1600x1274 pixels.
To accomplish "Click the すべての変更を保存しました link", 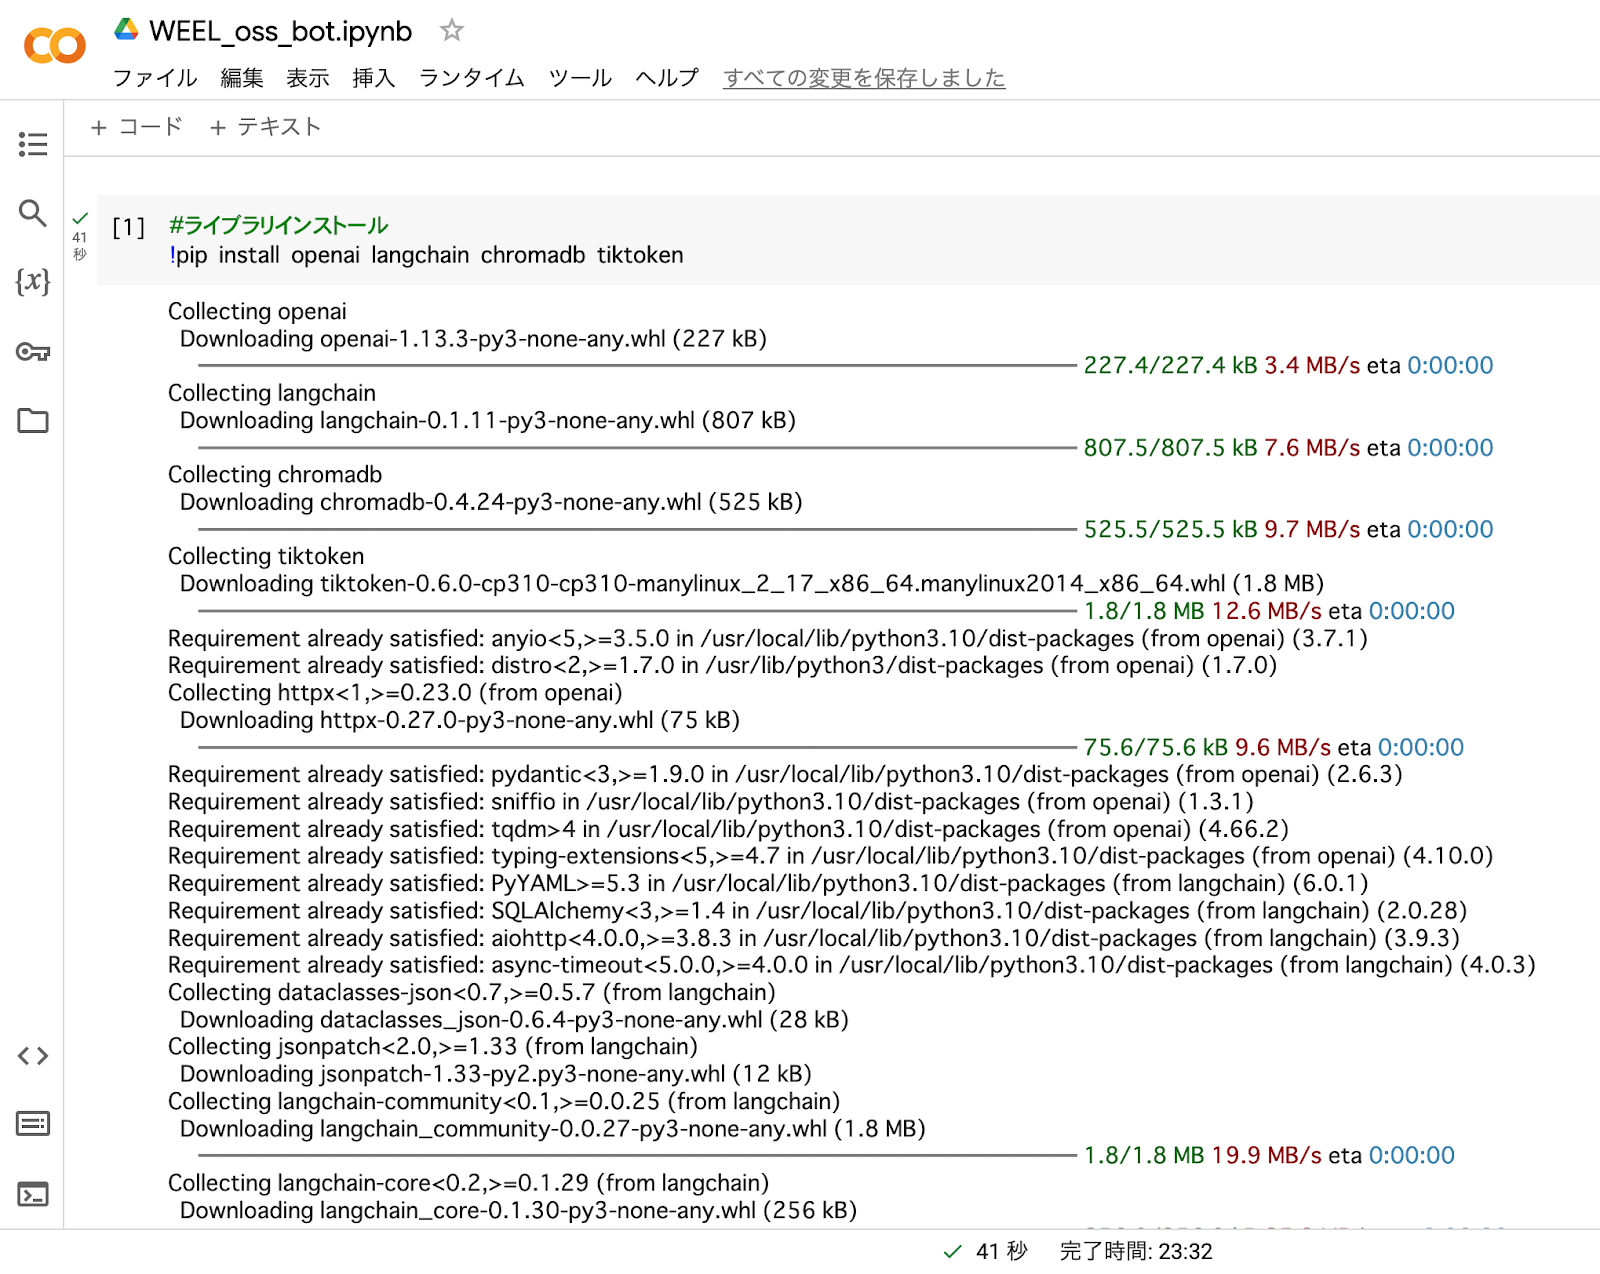I will (864, 78).
